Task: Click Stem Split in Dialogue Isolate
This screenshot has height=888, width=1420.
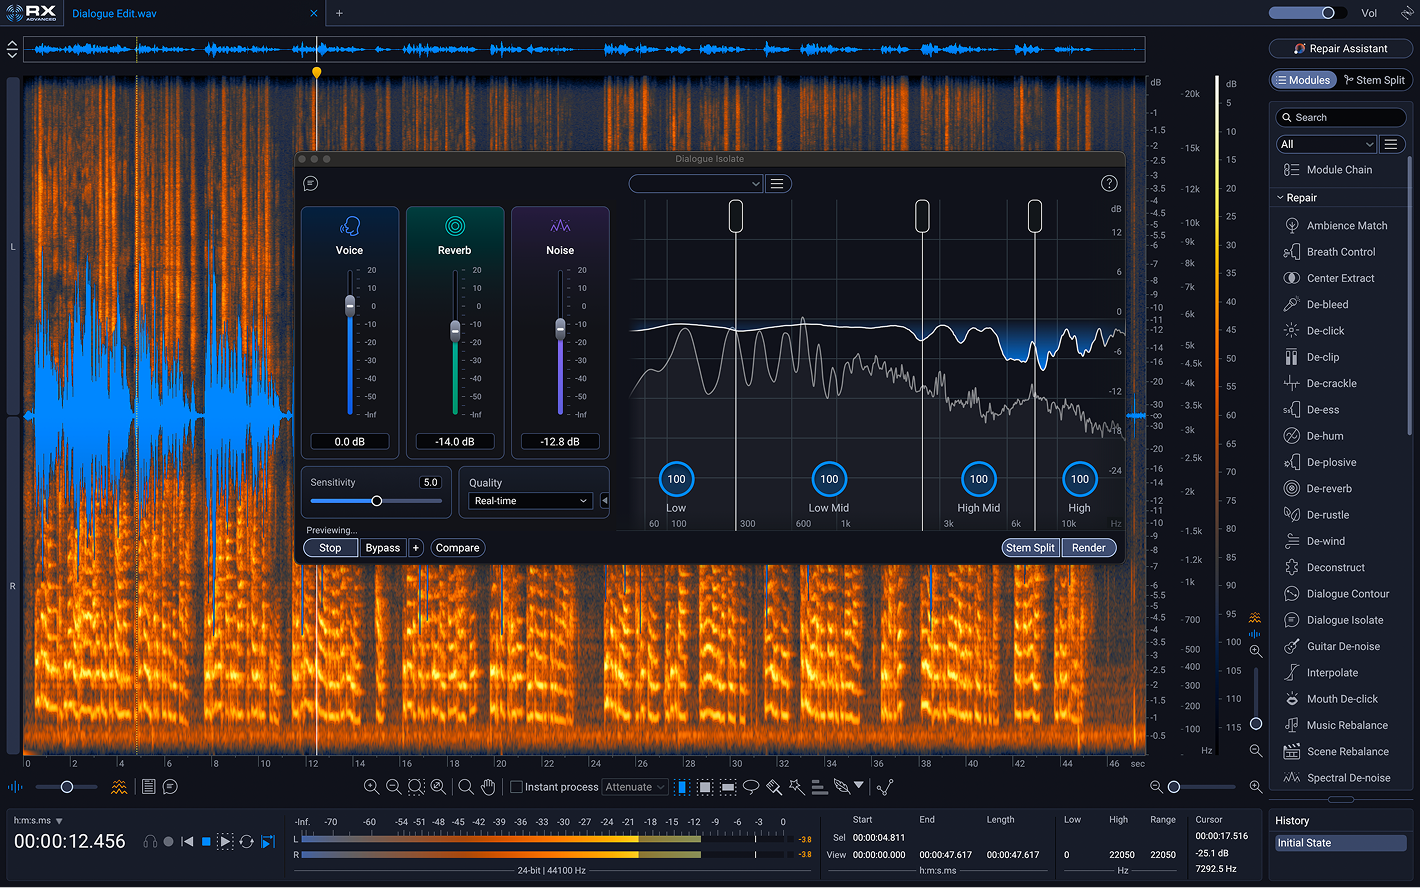Action: pos(1031,548)
